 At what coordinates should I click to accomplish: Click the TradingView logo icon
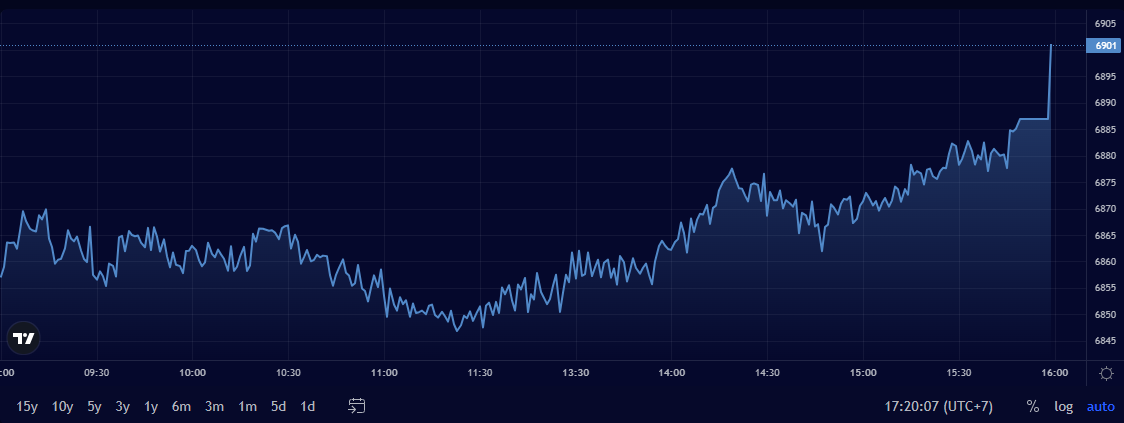coord(23,338)
